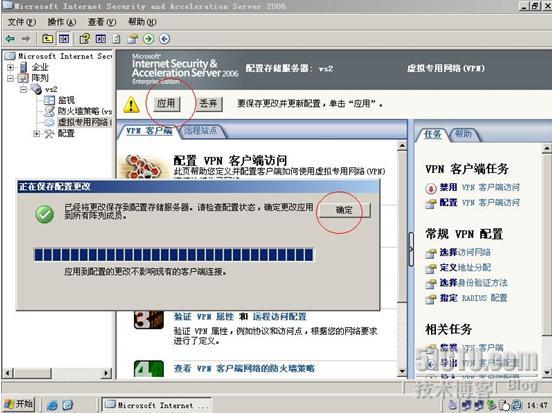Click the icon beside 选择身份验证方法
The width and height of the screenshot is (552, 413).
click(x=431, y=283)
